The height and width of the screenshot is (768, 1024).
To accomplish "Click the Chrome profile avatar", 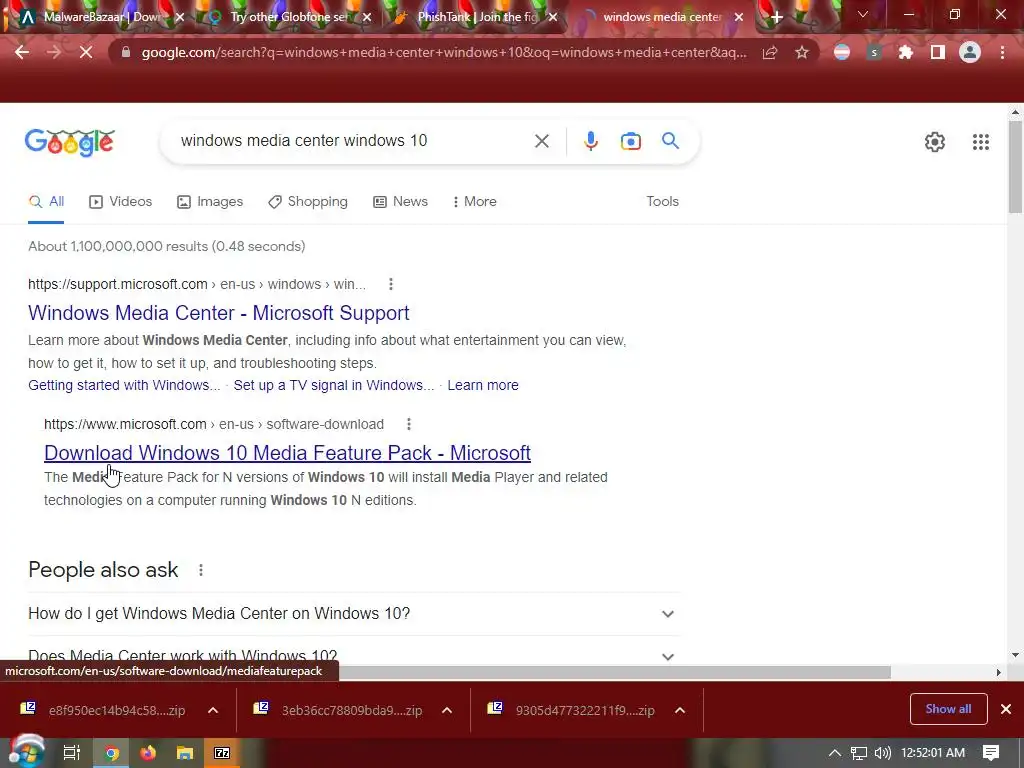I will (x=970, y=52).
